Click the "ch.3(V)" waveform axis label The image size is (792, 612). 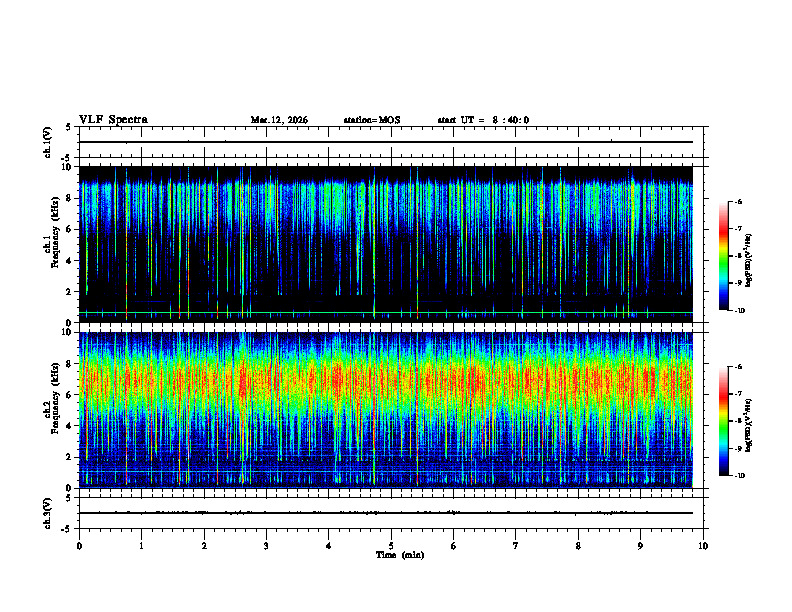47,513
